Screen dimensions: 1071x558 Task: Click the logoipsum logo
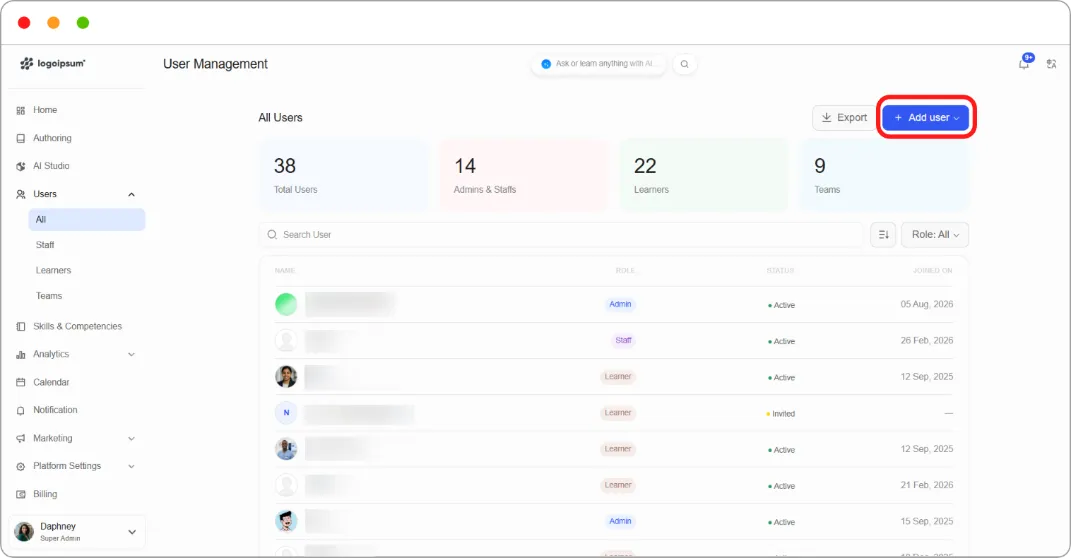click(53, 64)
